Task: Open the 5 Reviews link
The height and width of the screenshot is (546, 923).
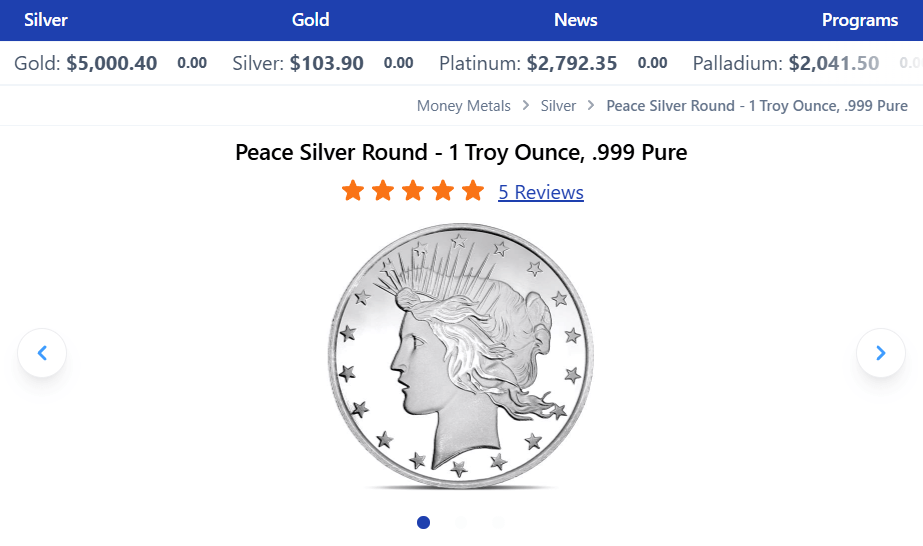Action: tap(541, 192)
